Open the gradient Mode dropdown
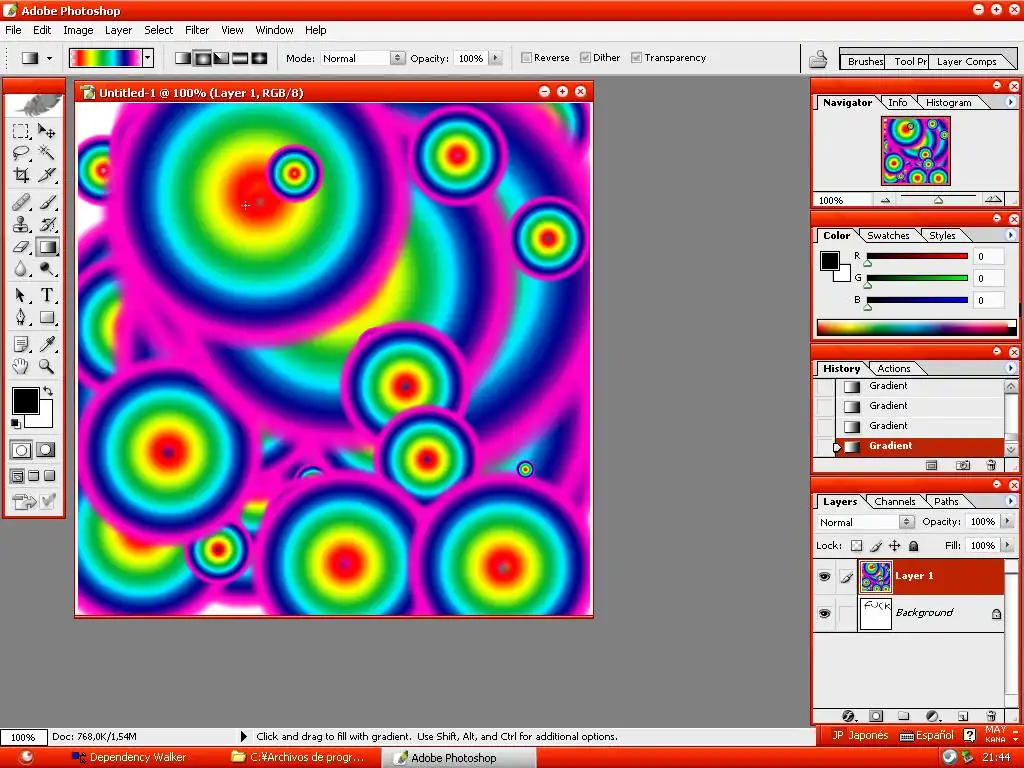Screen dimensions: 1024x768 pos(363,58)
